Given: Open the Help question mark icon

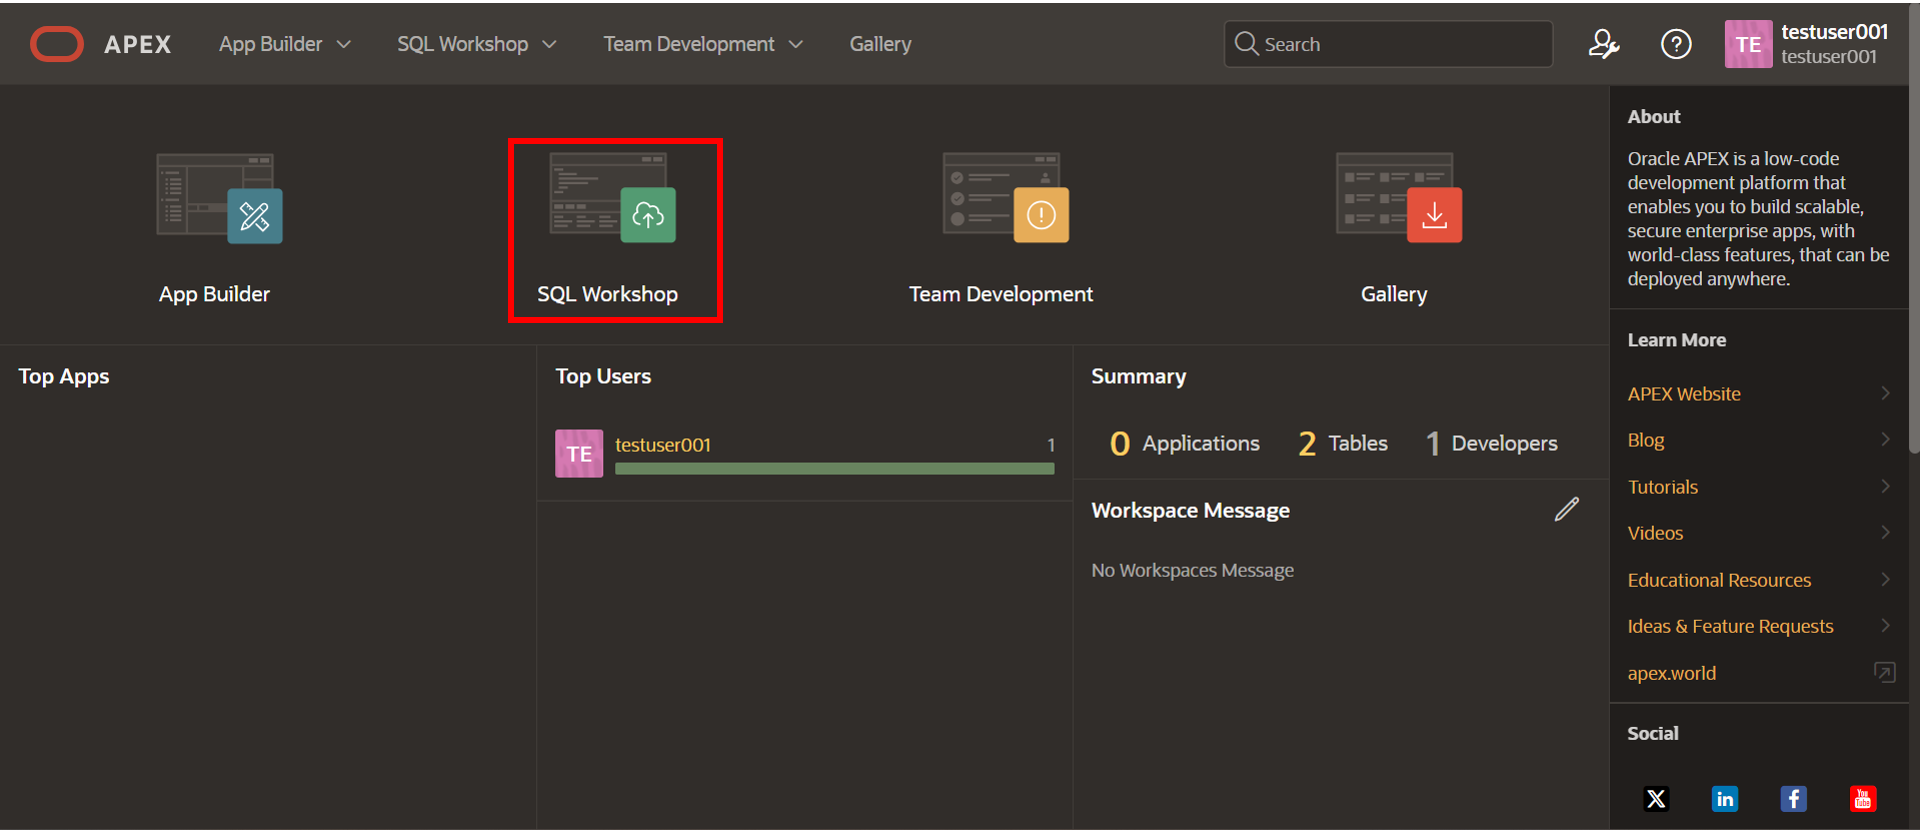Looking at the screenshot, I should click(x=1676, y=44).
